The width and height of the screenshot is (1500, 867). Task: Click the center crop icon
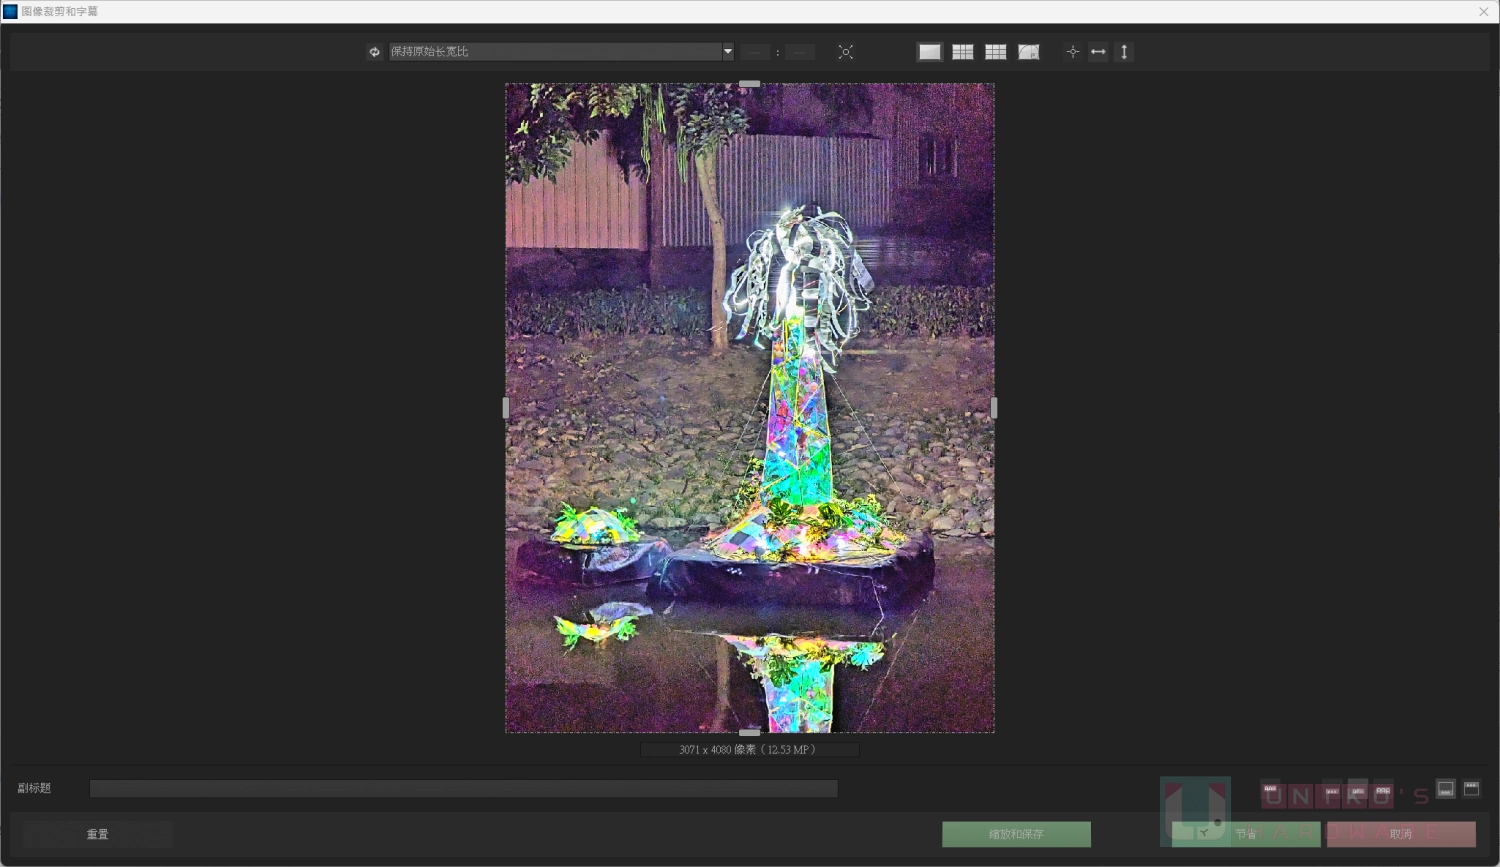[x=1073, y=52]
